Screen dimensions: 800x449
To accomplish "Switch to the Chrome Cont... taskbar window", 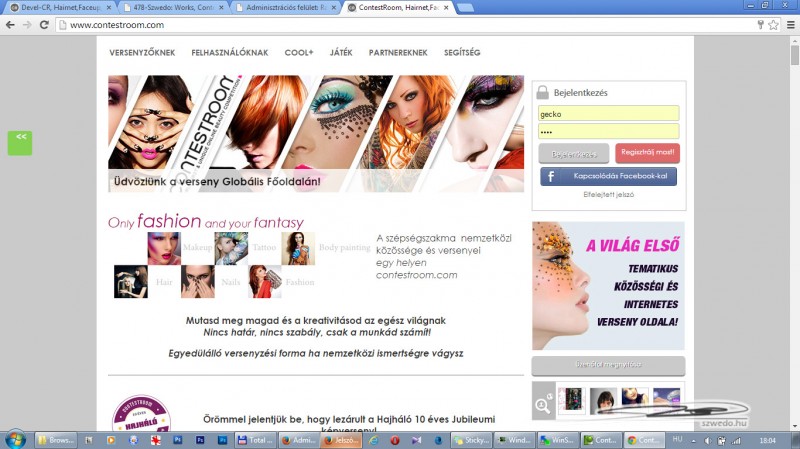I will coord(644,440).
